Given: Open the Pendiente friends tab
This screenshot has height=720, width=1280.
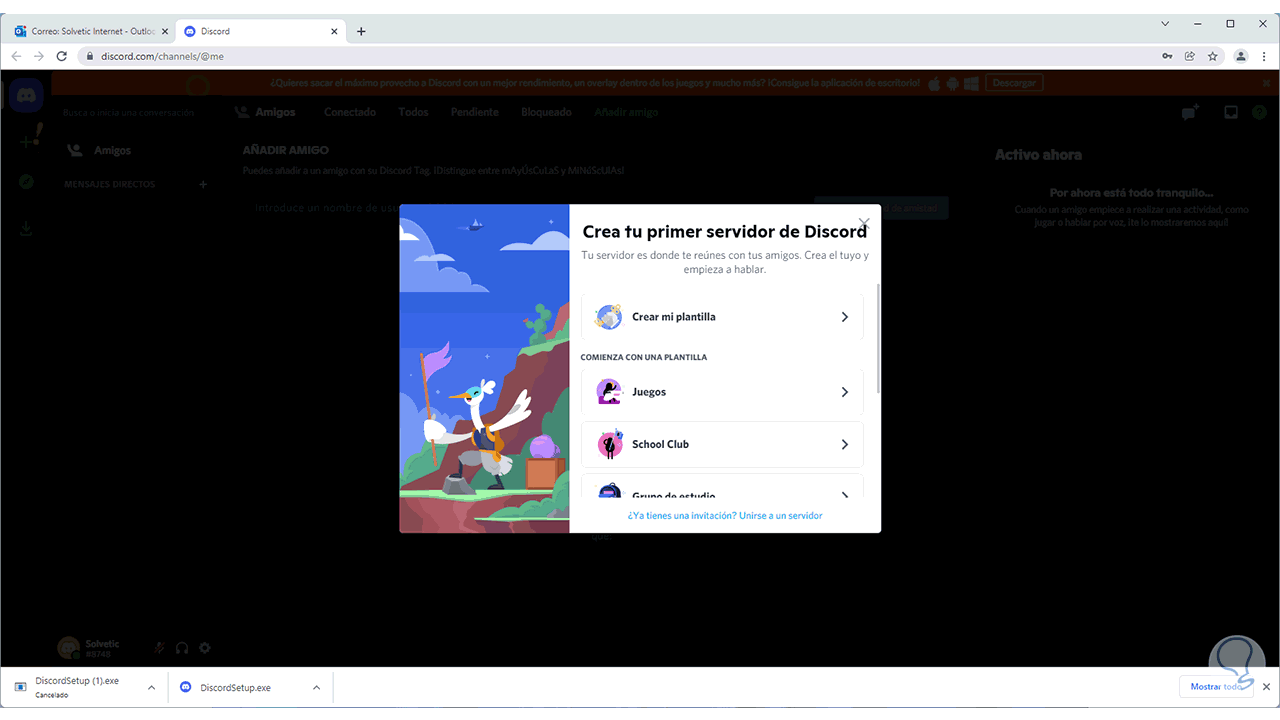Looking at the screenshot, I should click(475, 112).
